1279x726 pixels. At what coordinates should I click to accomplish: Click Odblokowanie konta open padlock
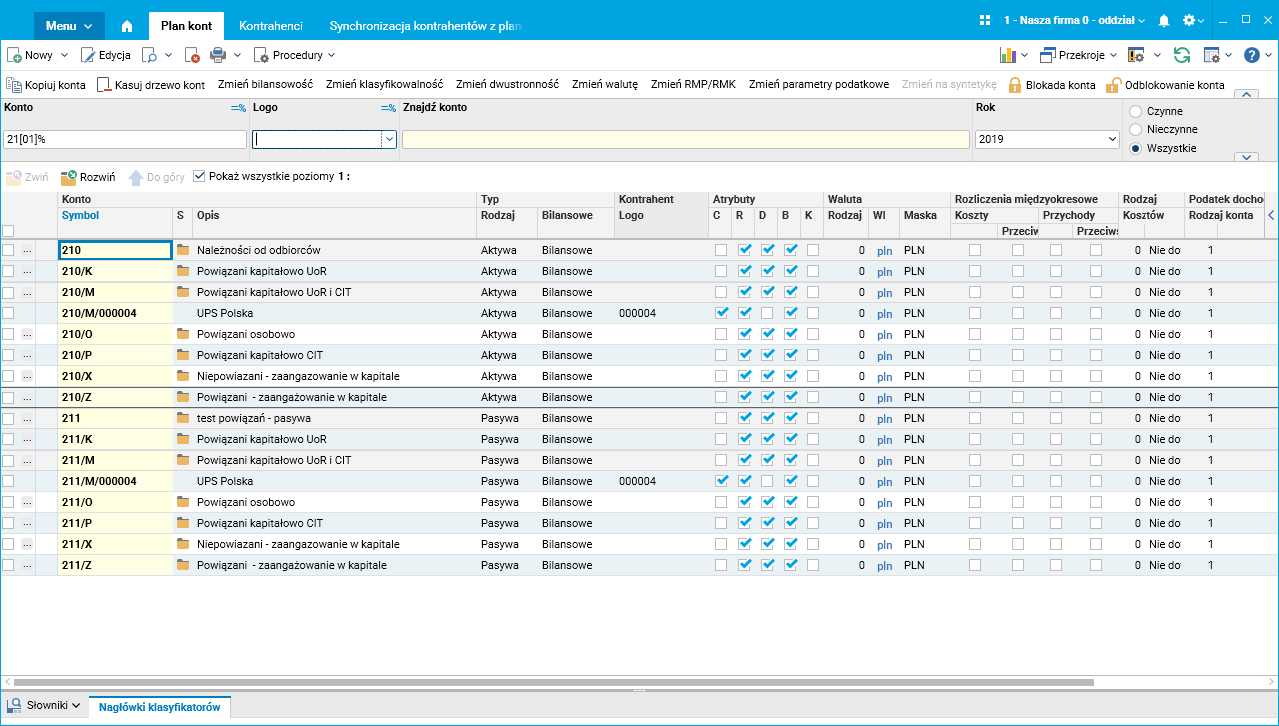click(1165, 85)
